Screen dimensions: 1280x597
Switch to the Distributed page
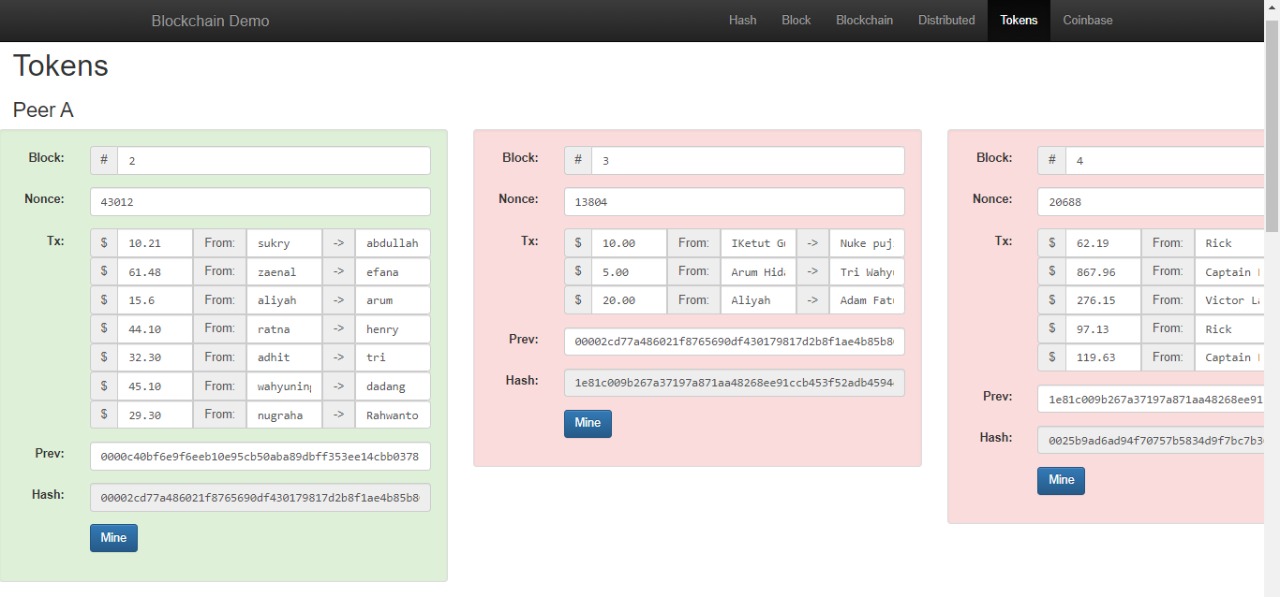coord(946,20)
